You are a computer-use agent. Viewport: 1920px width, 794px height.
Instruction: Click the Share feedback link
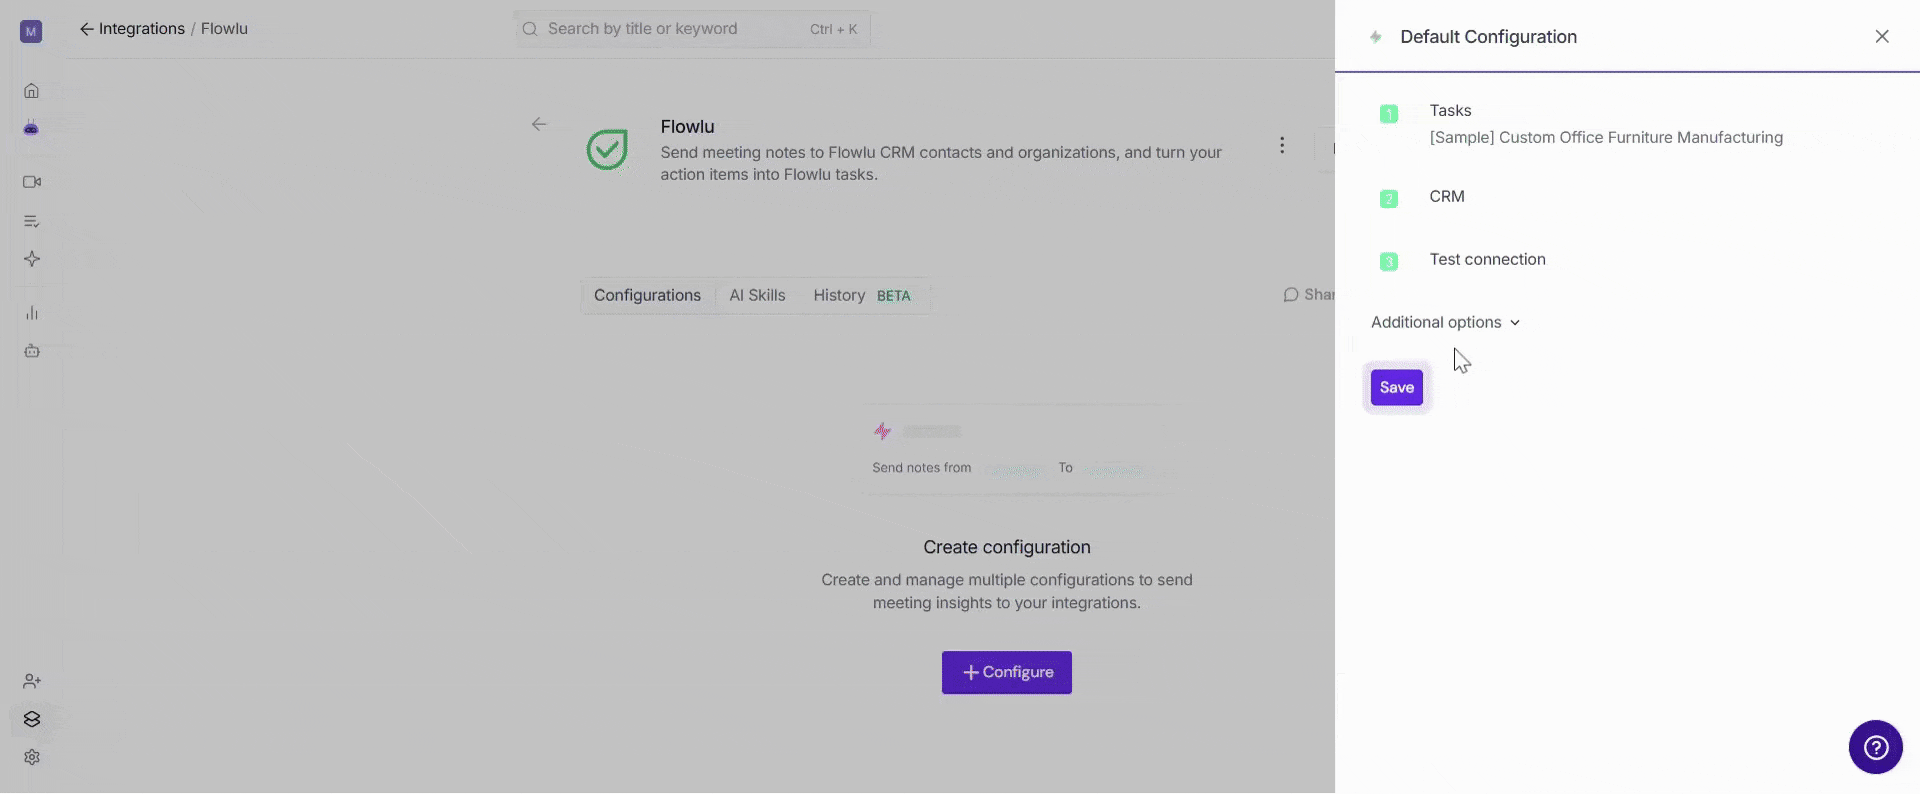click(1308, 295)
